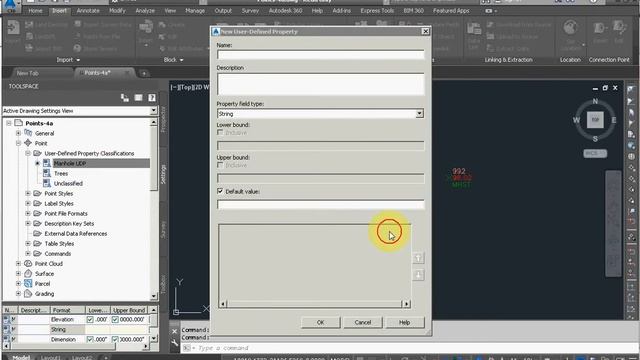
Task: Click the N compass direction on ViewCube
Action: [x=595, y=101]
